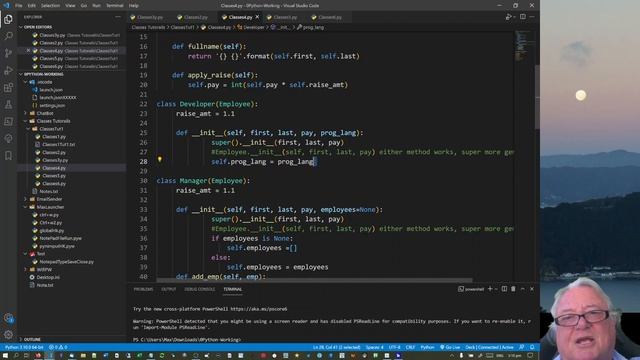Run Python file using the play icon
640x360 pixels.
(508, 17)
